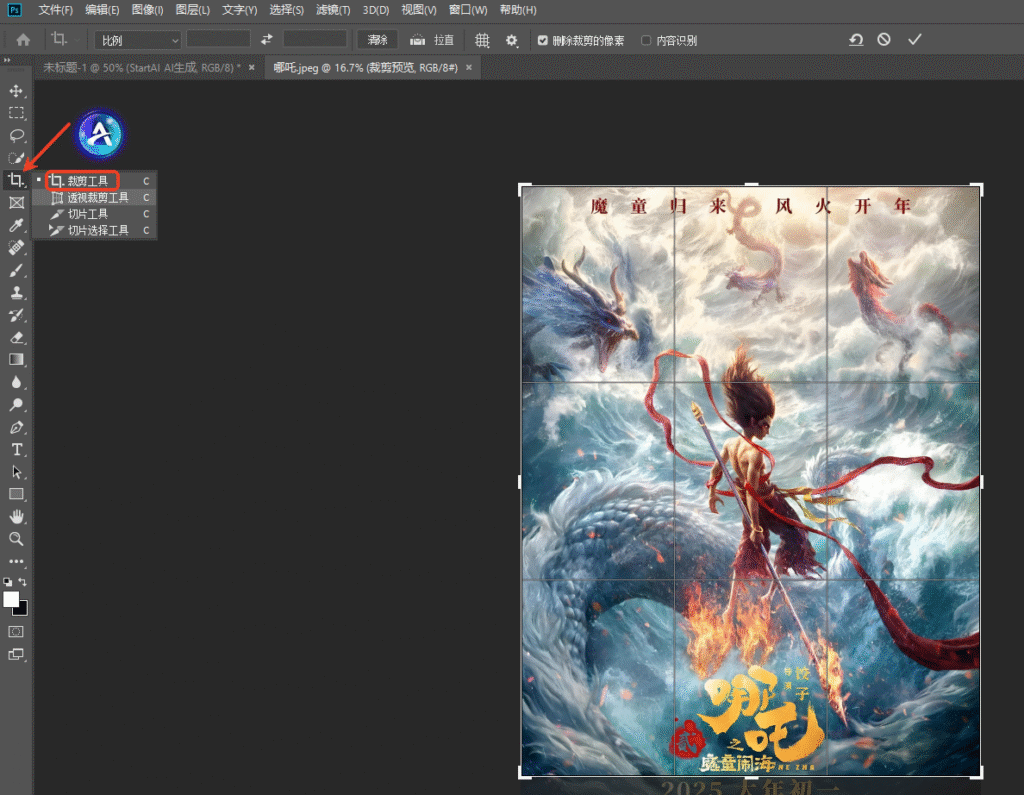
Task: Select the Pen tool
Action: click(x=16, y=427)
